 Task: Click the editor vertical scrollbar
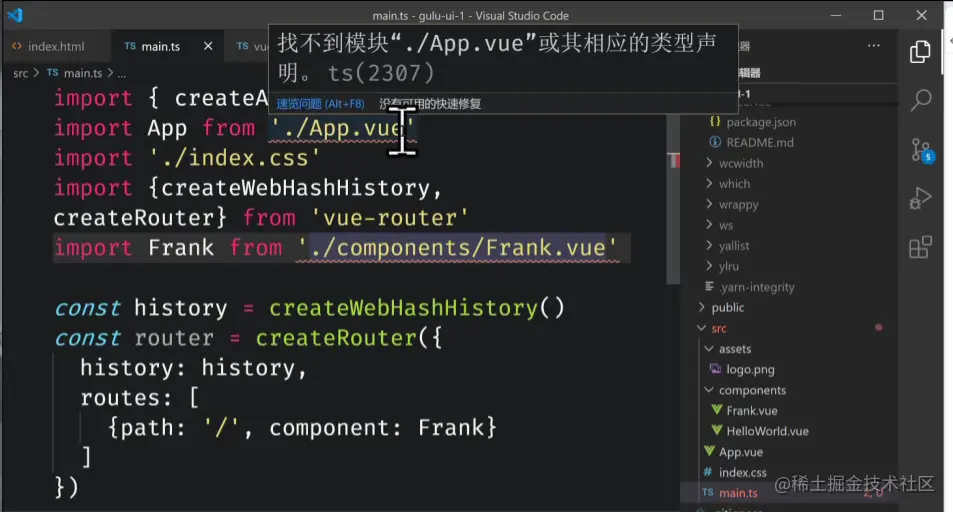click(x=673, y=198)
